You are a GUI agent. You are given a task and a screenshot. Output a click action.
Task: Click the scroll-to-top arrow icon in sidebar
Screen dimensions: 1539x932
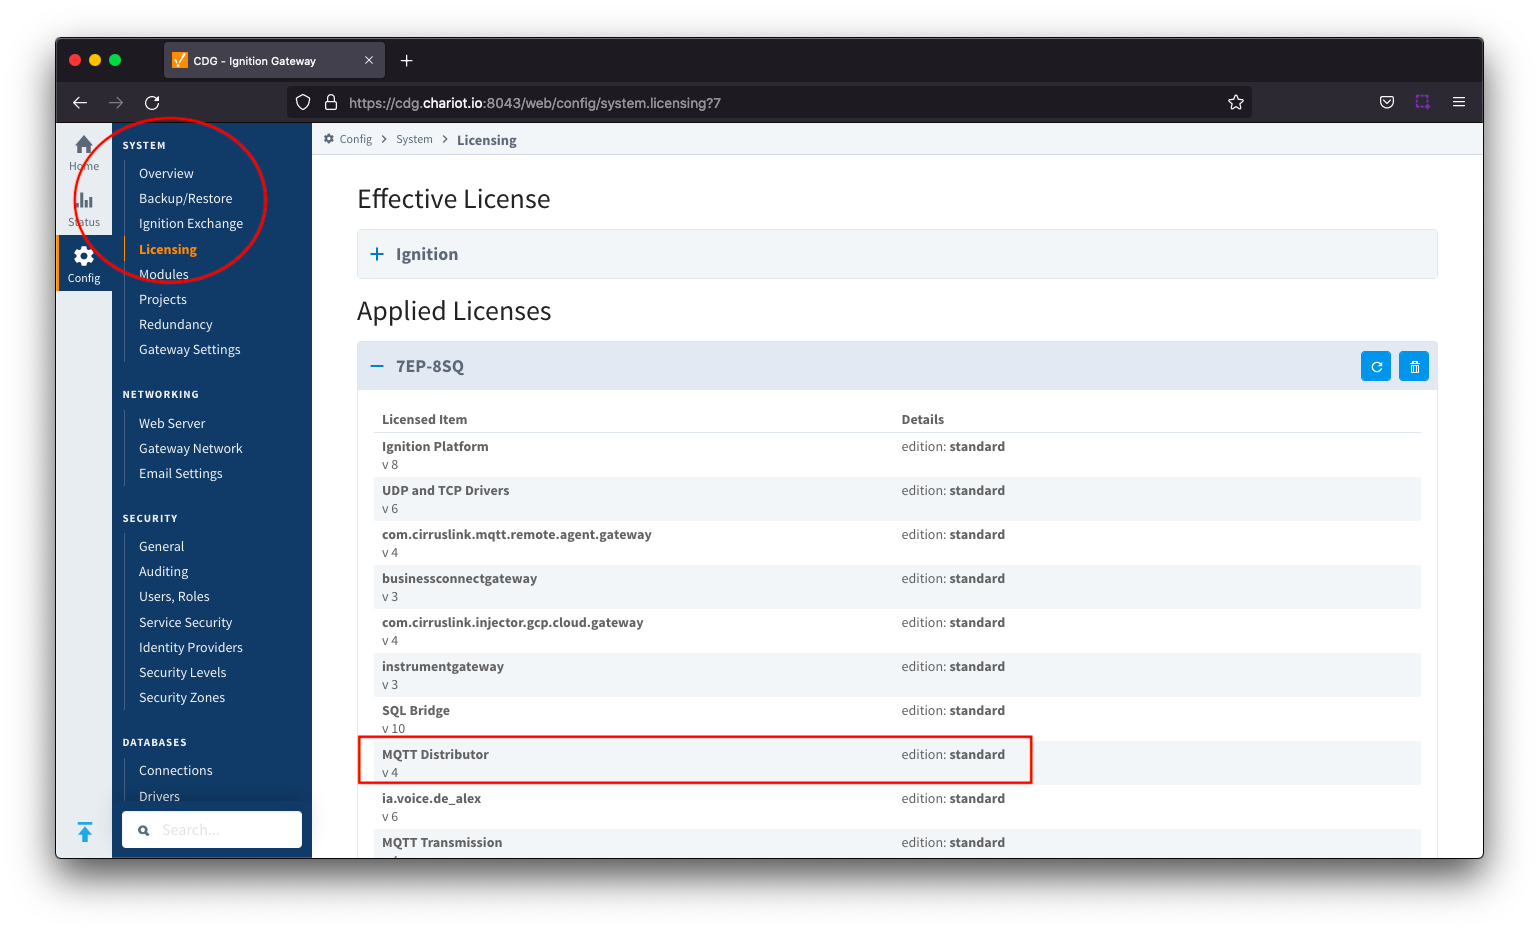click(x=85, y=832)
